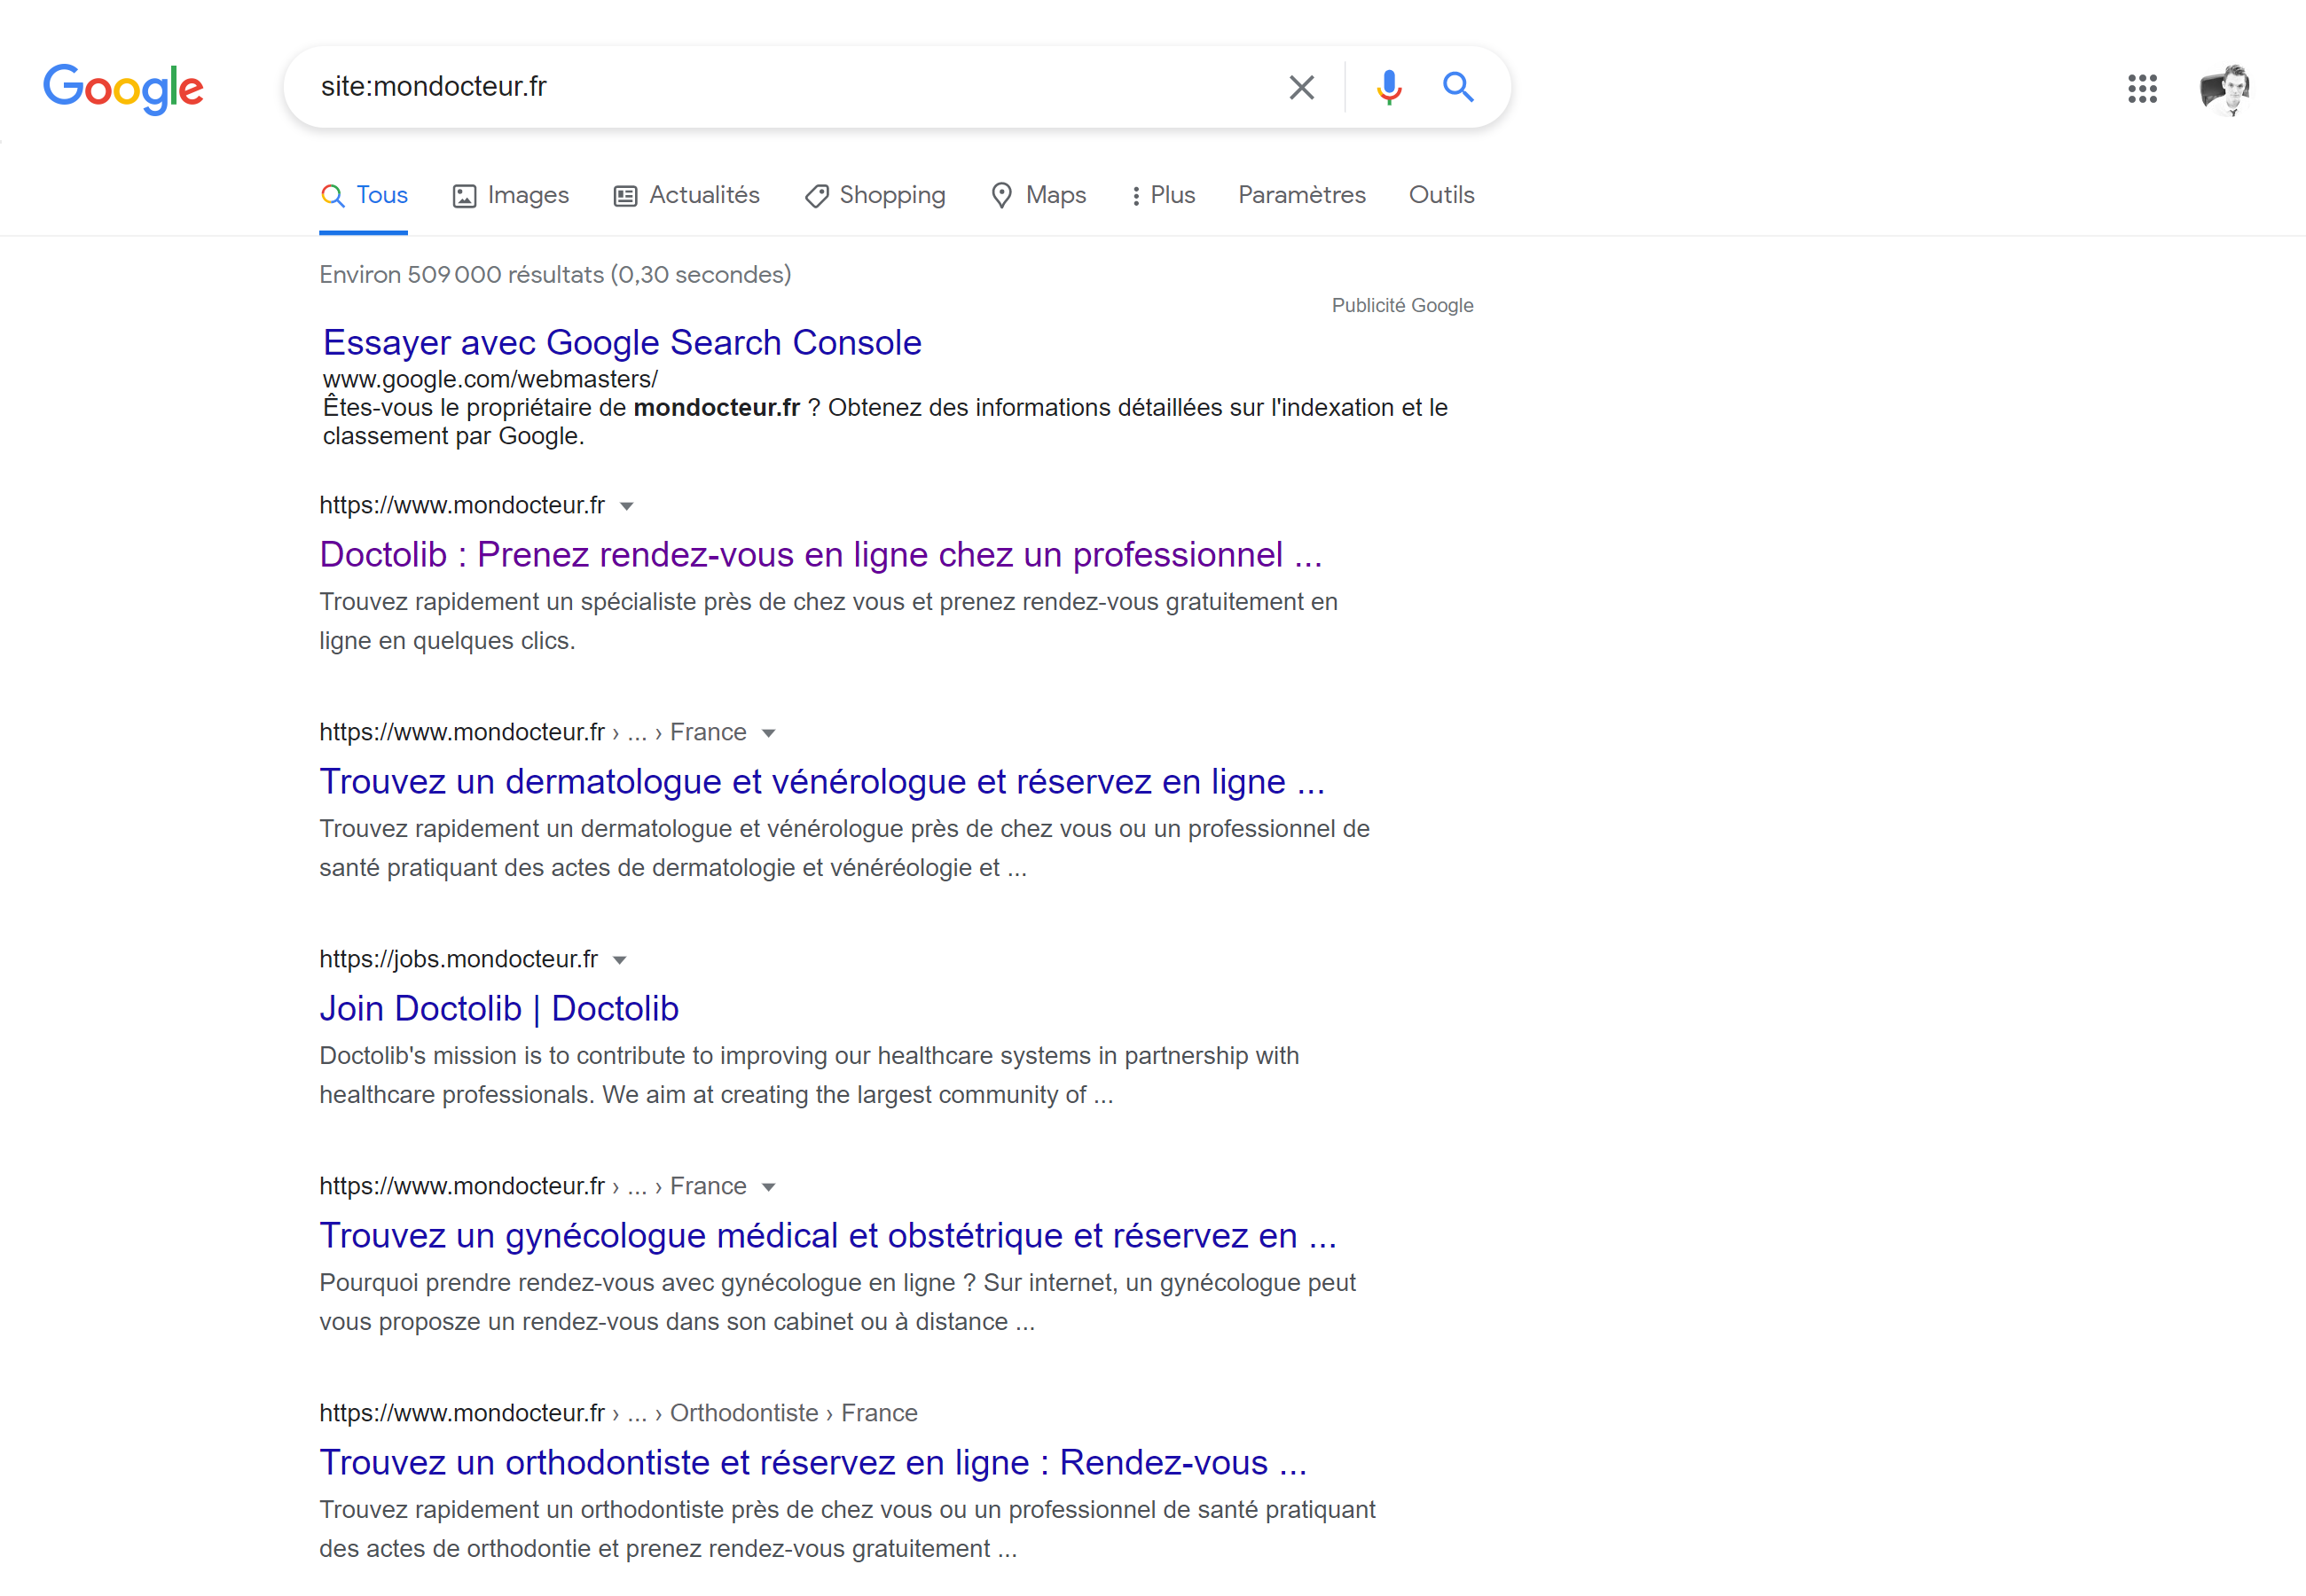Start voice search with microphone icon

tap(1388, 88)
